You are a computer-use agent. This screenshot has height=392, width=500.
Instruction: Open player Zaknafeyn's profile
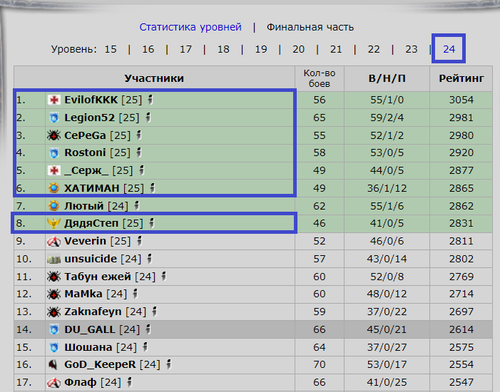(93, 312)
